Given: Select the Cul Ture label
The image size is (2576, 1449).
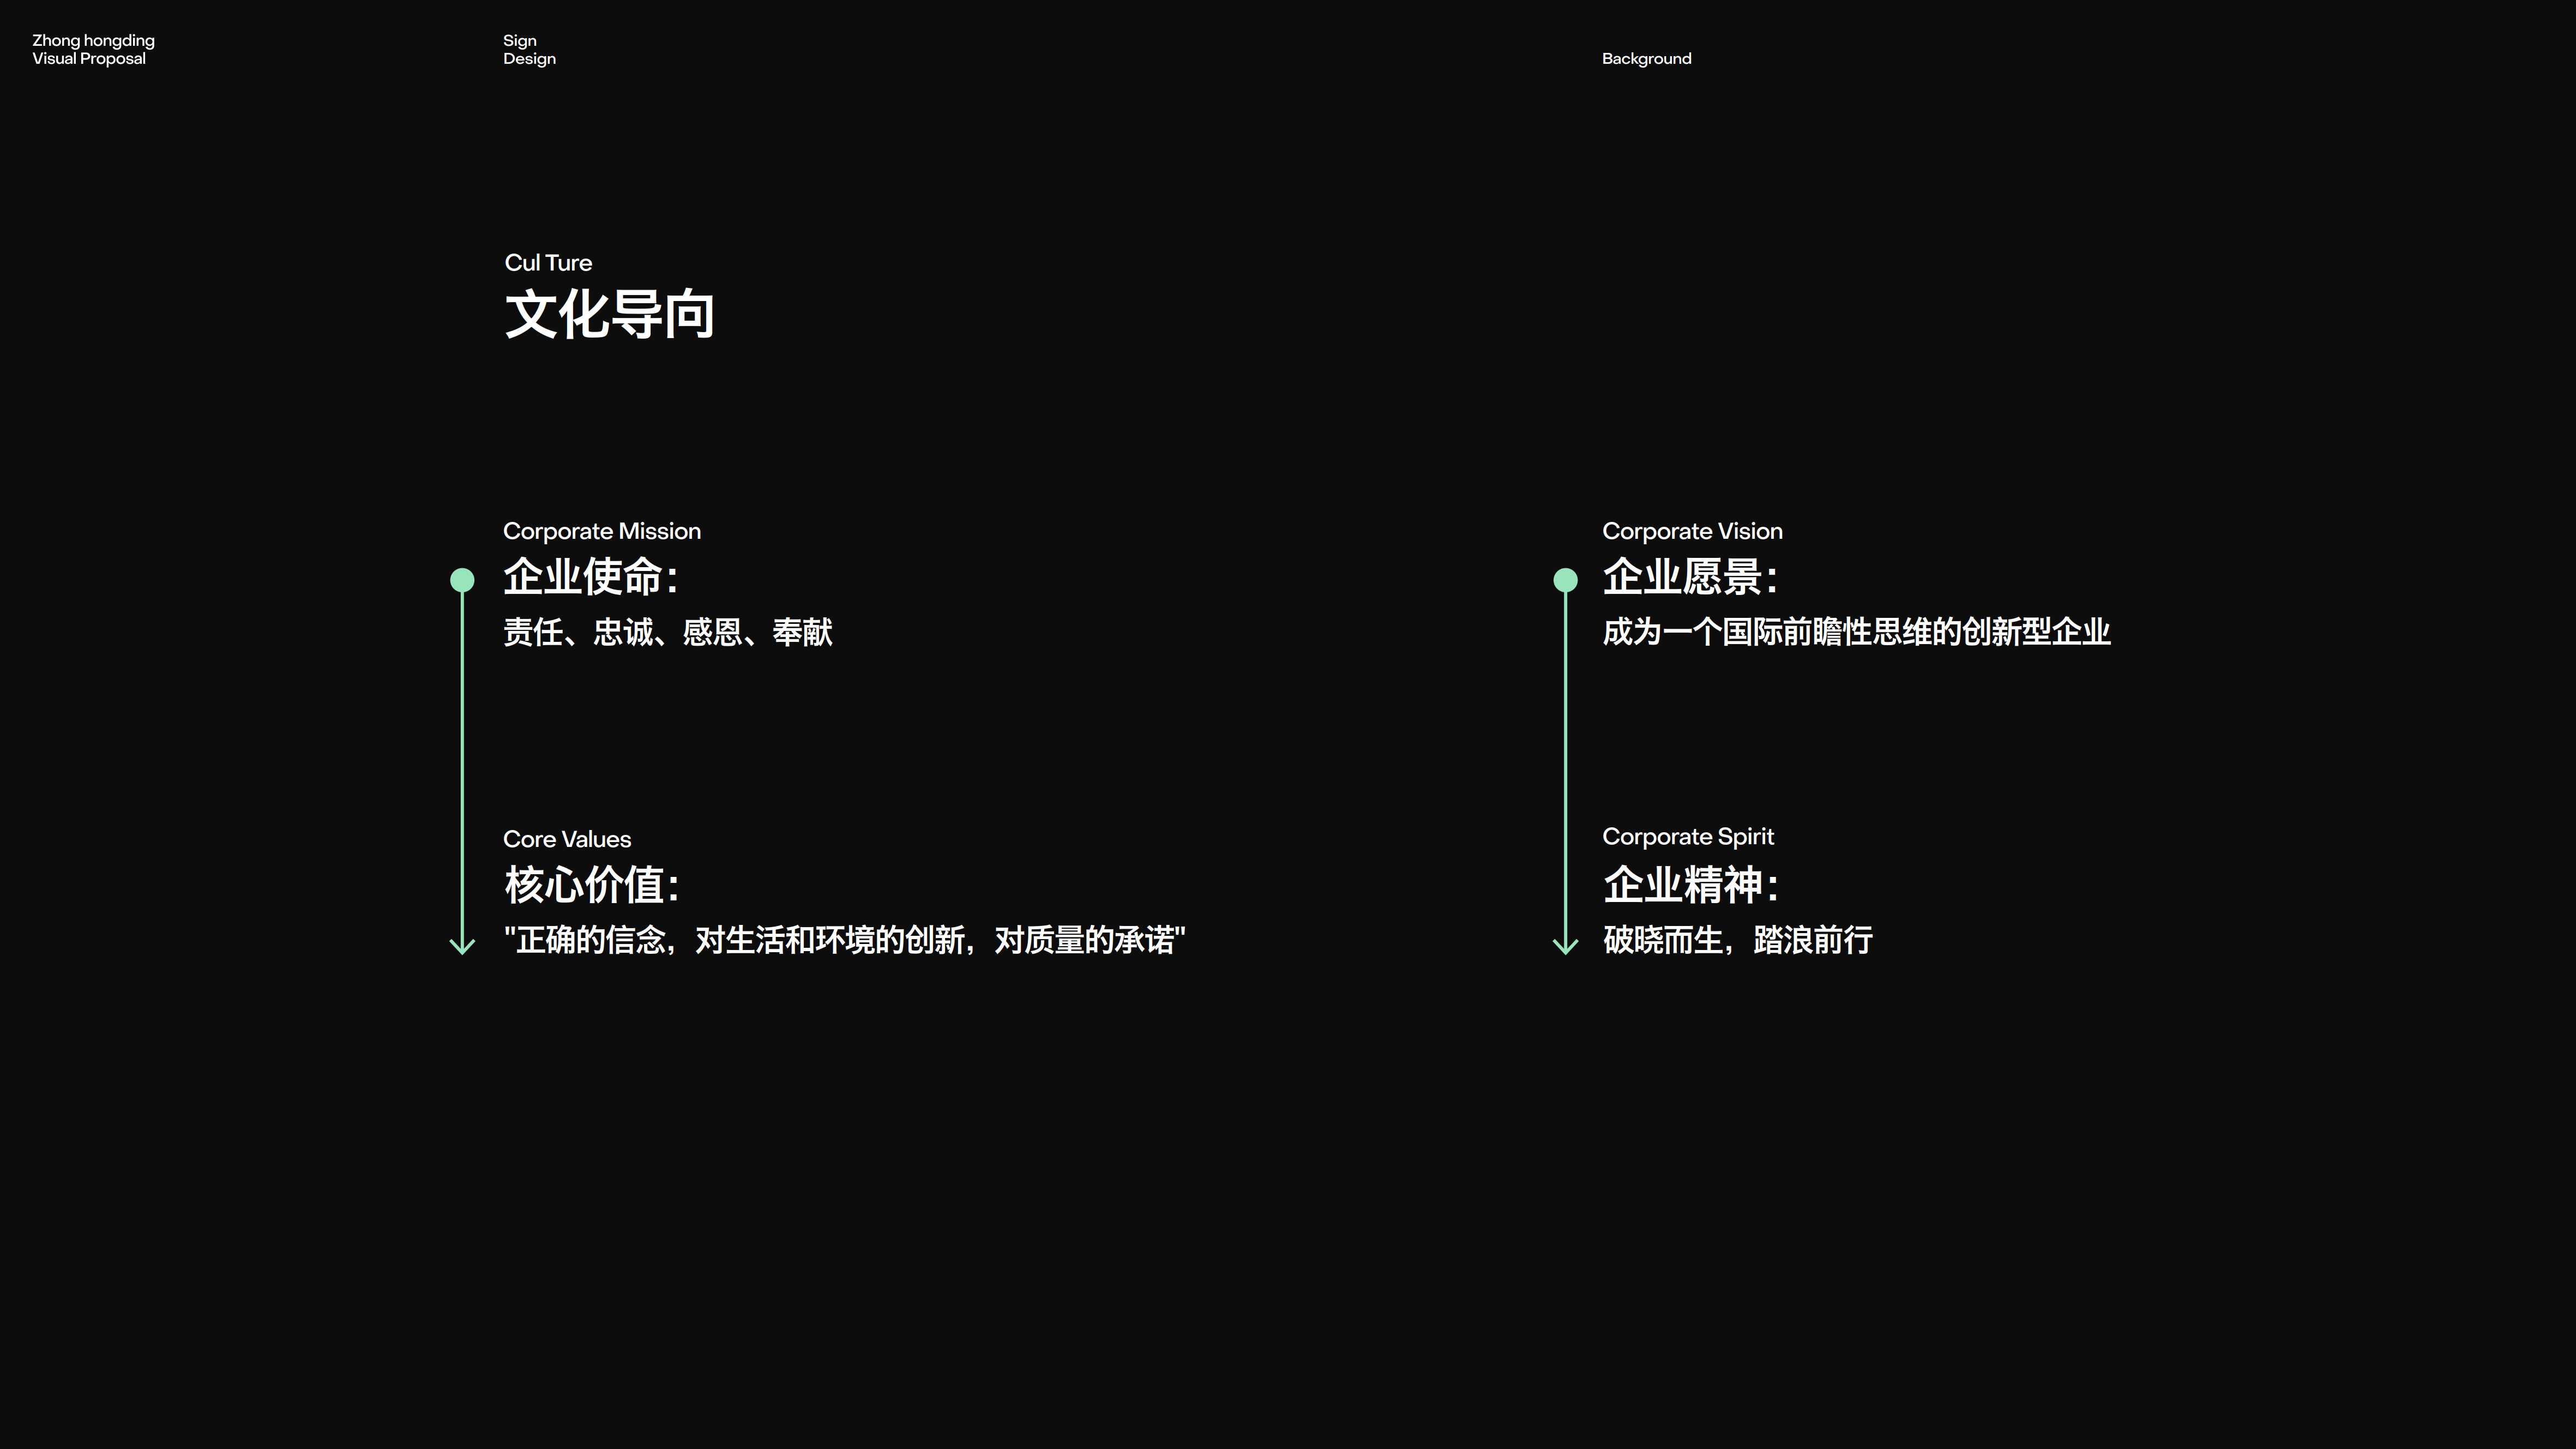Looking at the screenshot, I should pyautogui.click(x=547, y=262).
